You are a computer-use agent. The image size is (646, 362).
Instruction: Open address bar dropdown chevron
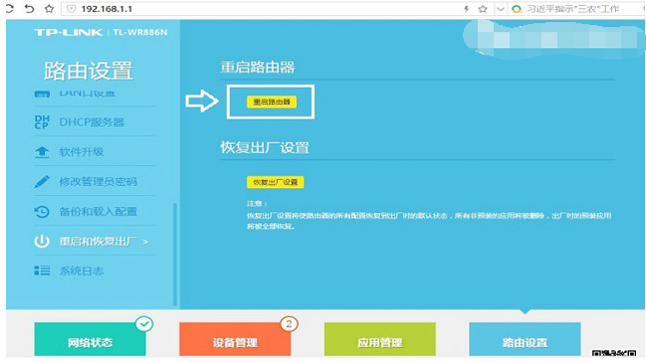click(x=501, y=9)
